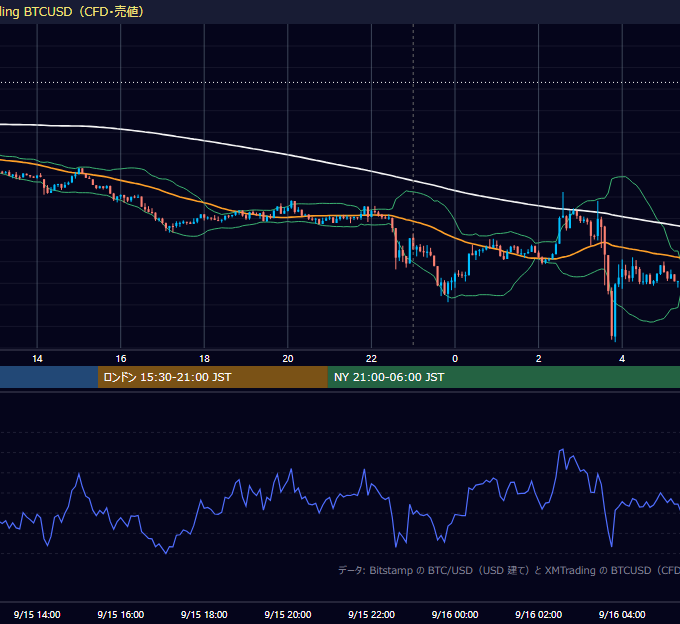Click the 9/15 16:00 date label
This screenshot has height=624, width=680.
[x=121, y=614]
